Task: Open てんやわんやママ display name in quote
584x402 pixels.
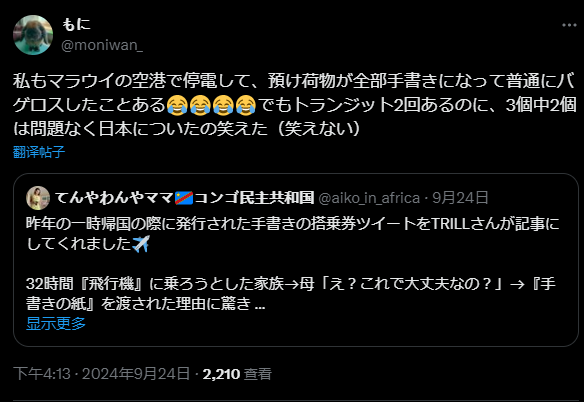Action: coord(114,198)
